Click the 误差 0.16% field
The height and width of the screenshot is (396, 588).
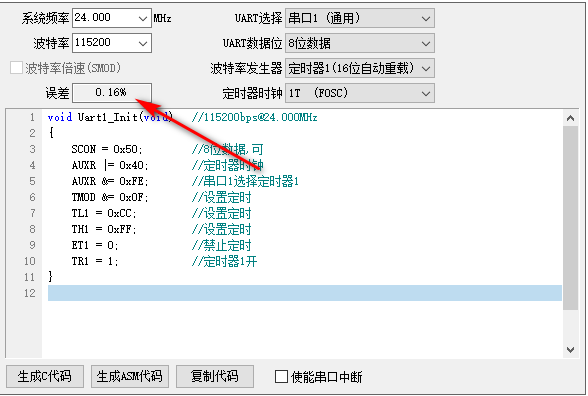[112, 92]
